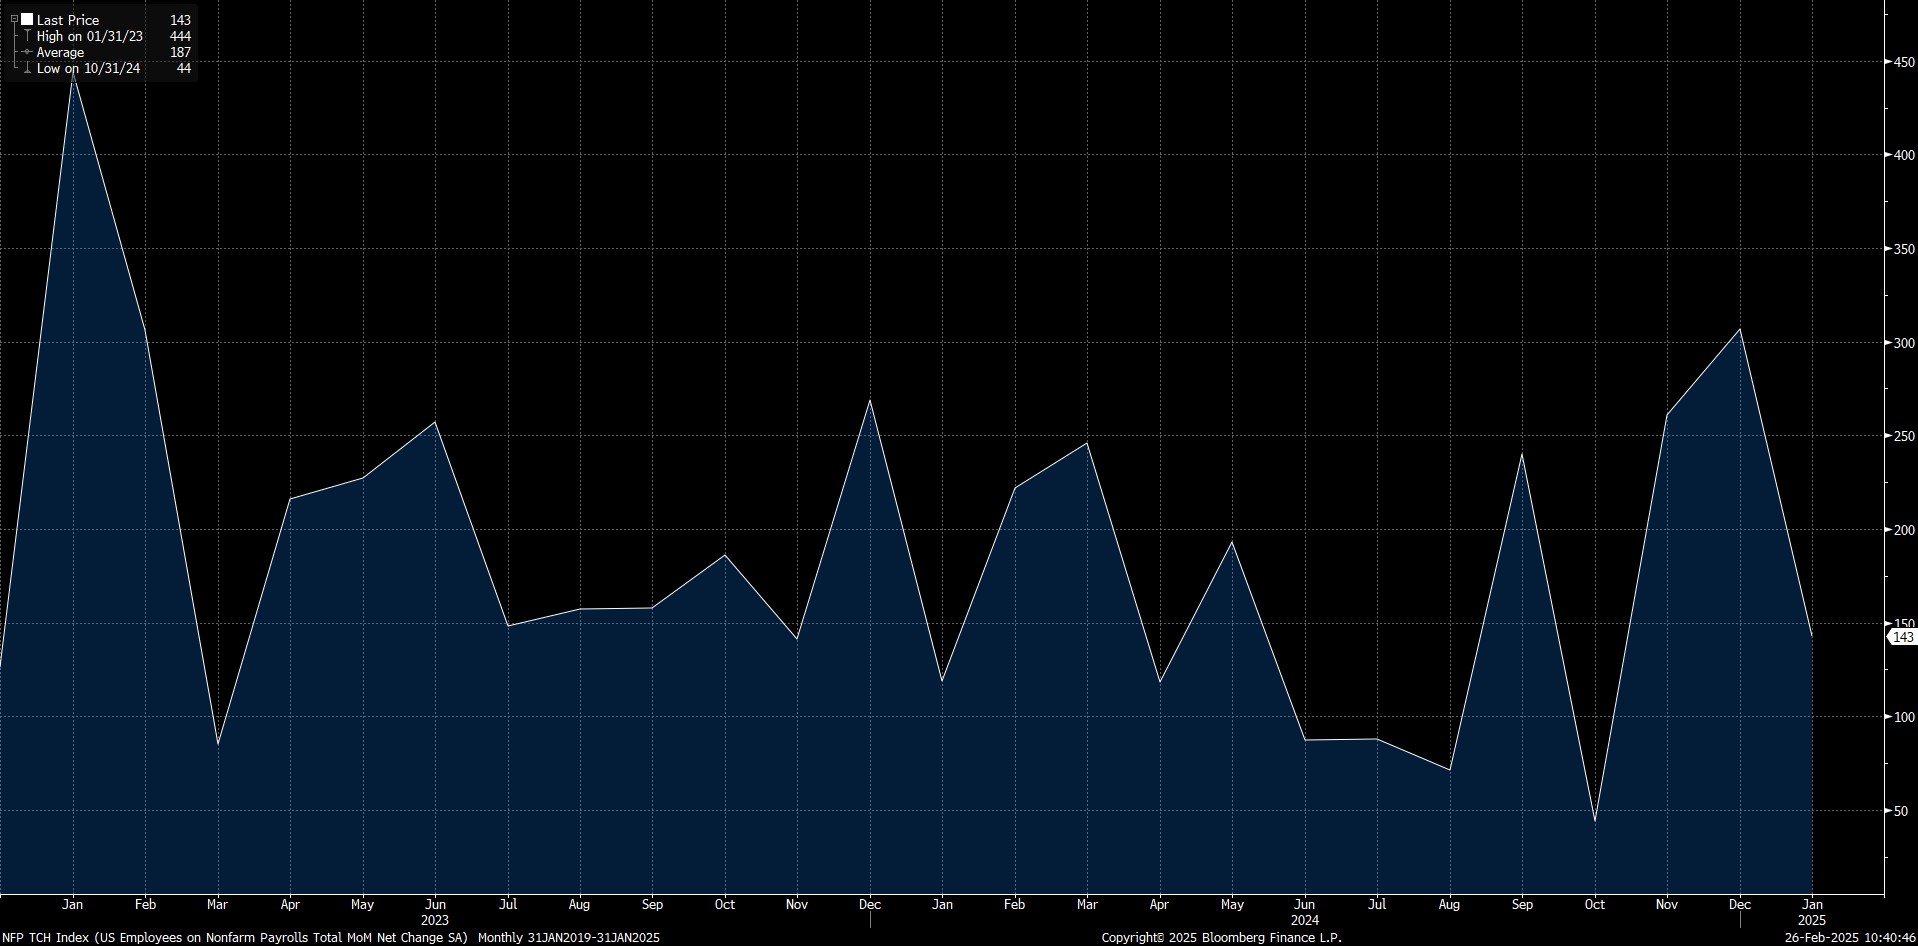Click the 26-Feb-2025 10:40:46 timestamp

coord(1851,938)
